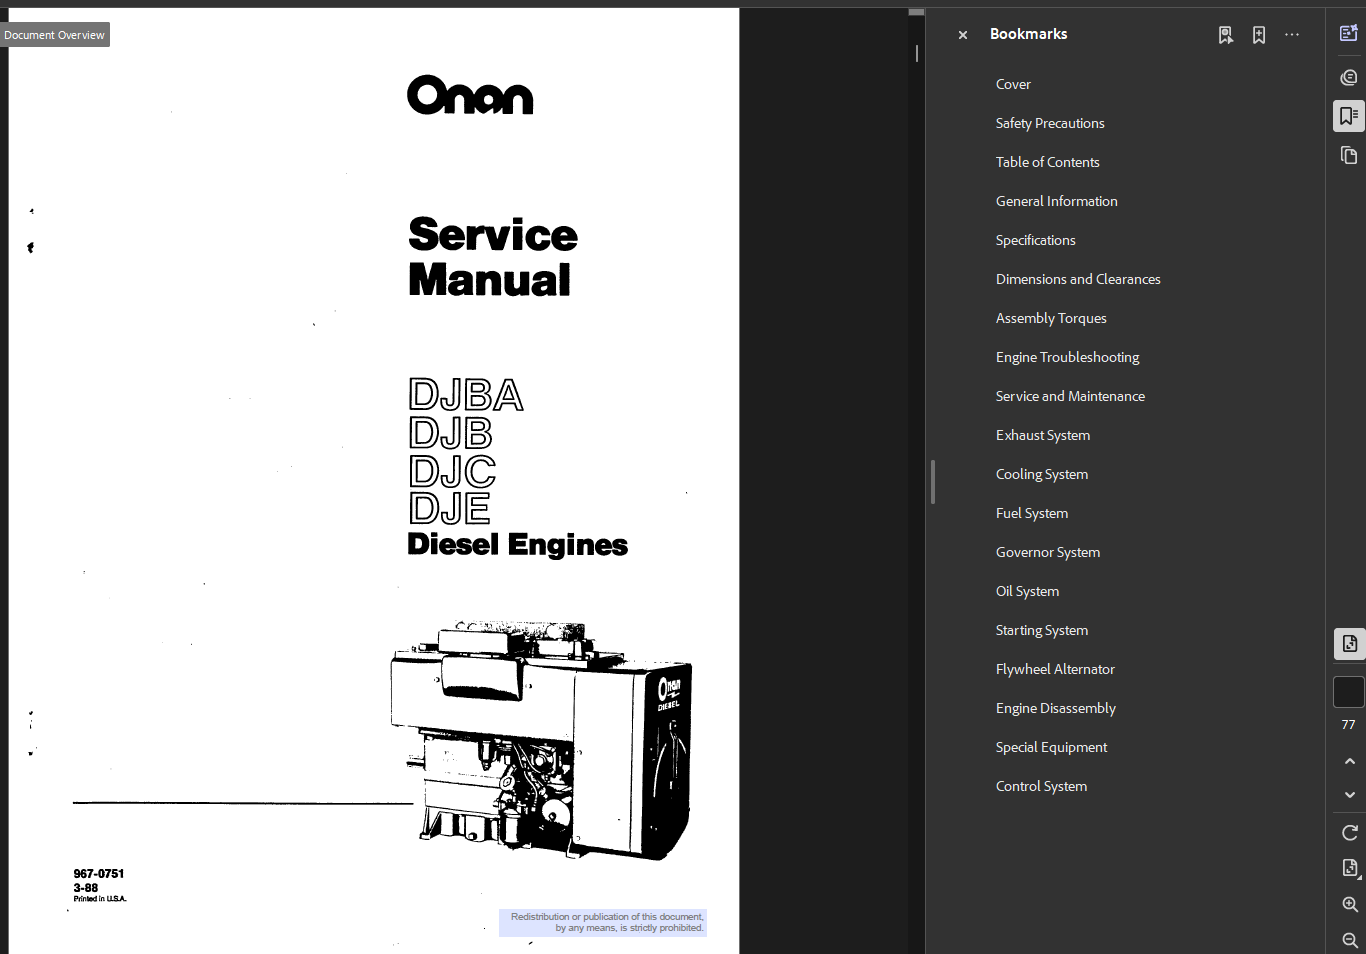Jump to Dimensions and Clearances bookmark

(x=1078, y=279)
